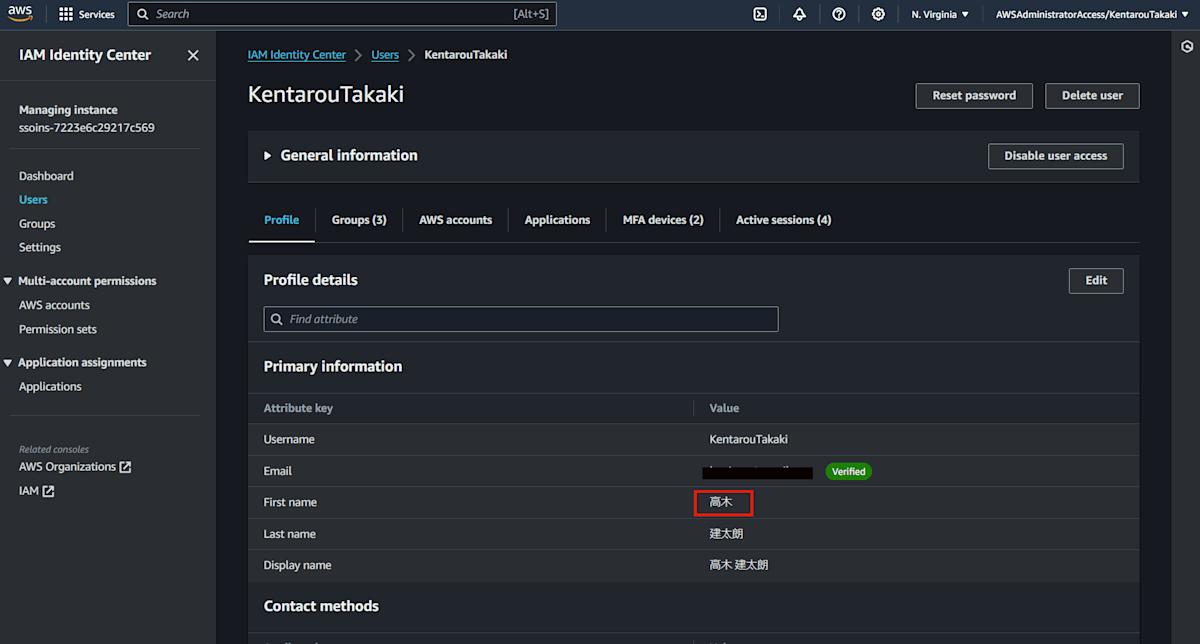Image resolution: width=1200 pixels, height=644 pixels.
Task: Focus the Find attribute field
Action: (x=521, y=319)
